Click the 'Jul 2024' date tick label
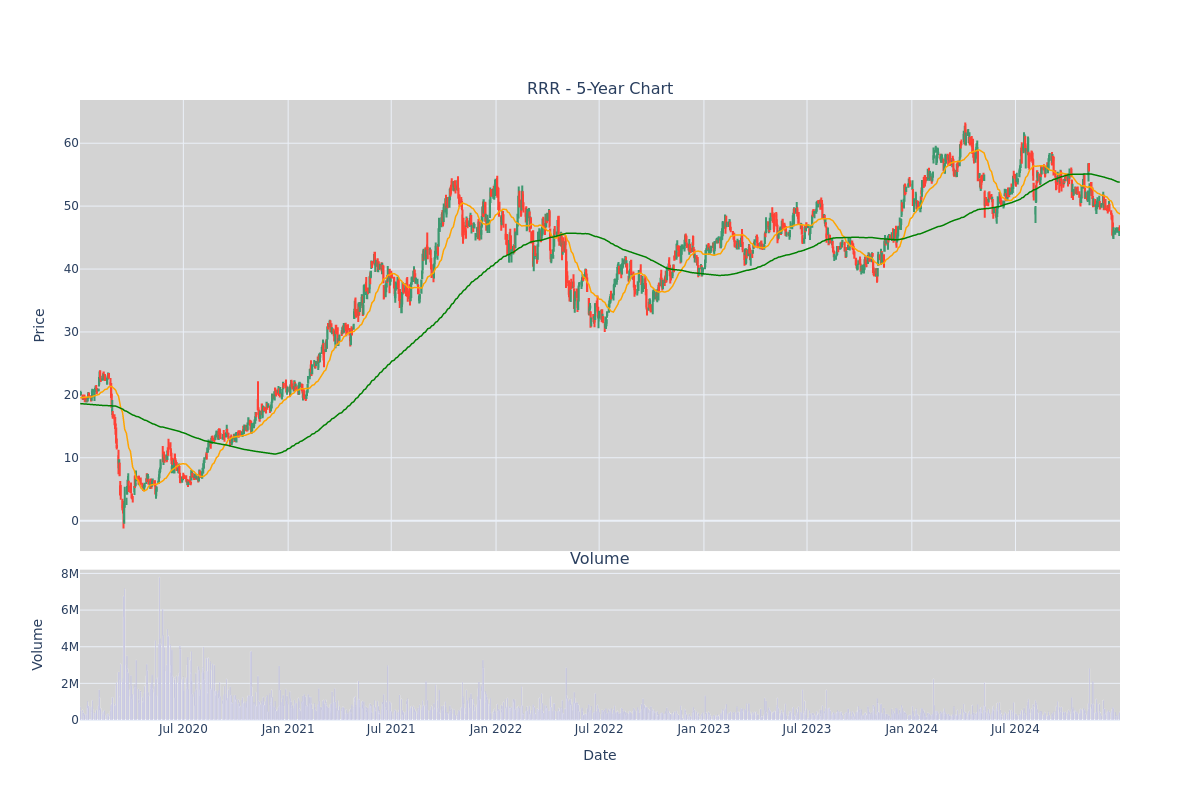Viewport: 1200px width, 800px height. click(x=1015, y=729)
